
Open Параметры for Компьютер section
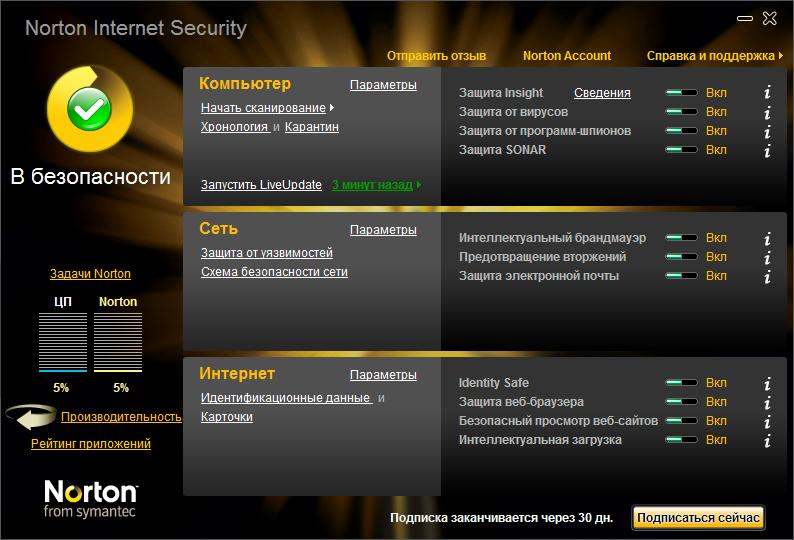pos(383,85)
